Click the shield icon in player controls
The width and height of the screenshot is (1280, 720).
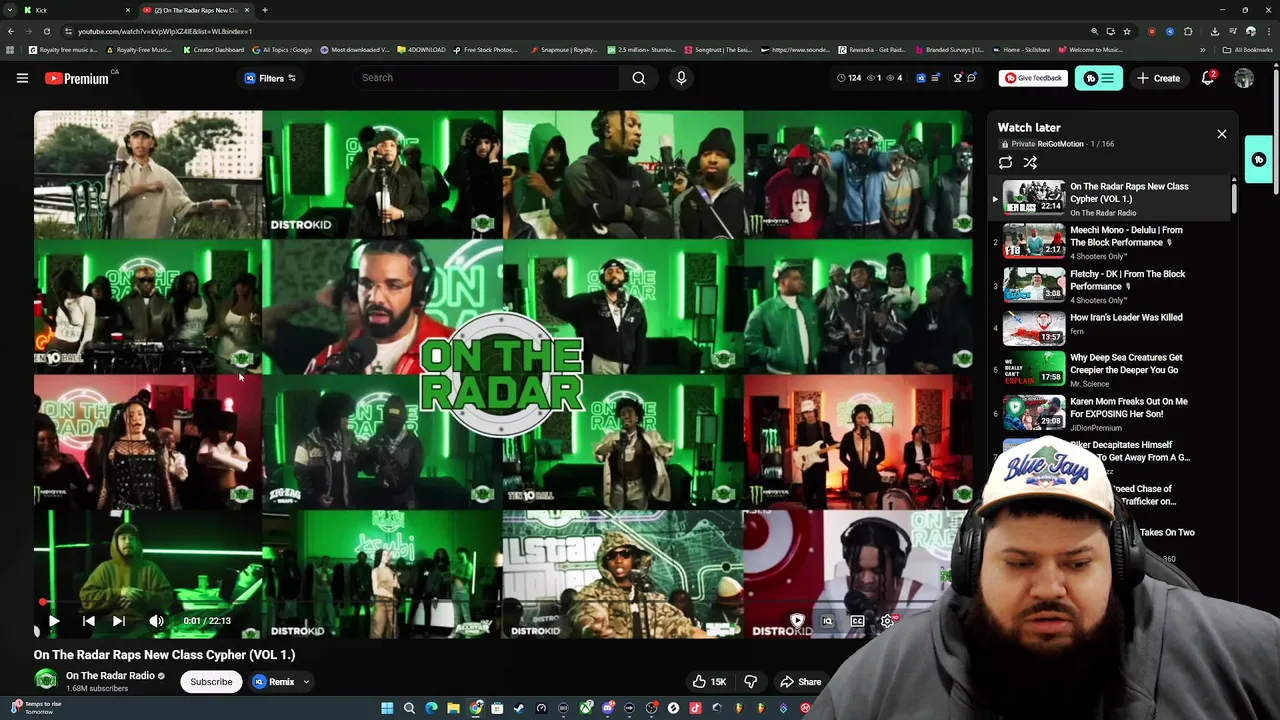pos(797,621)
